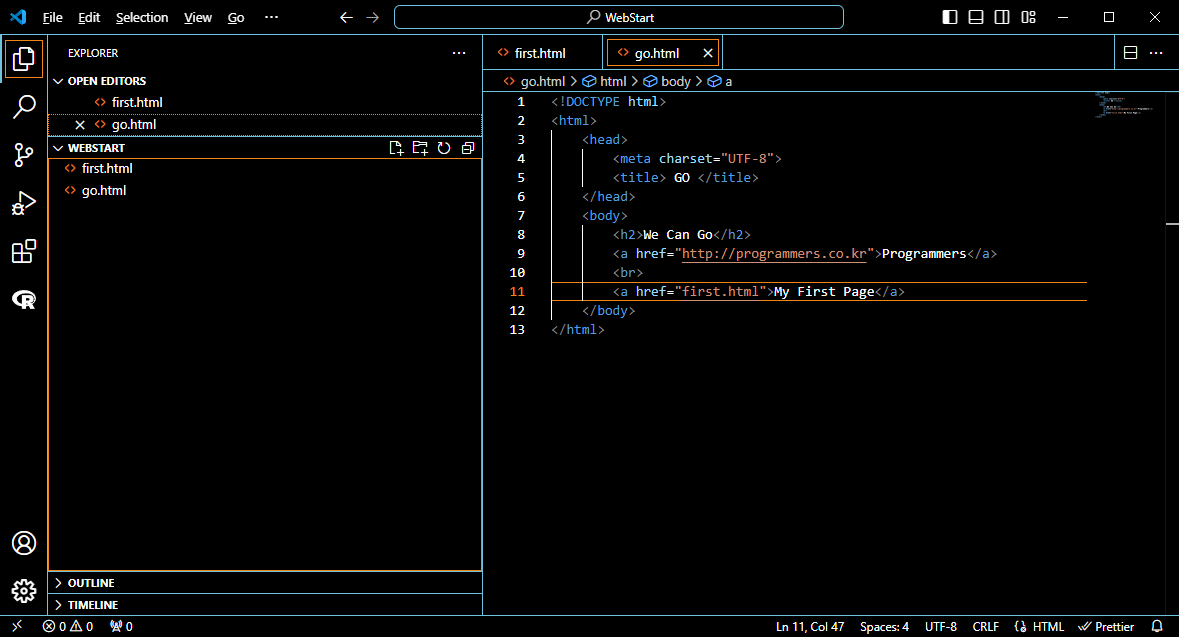Open the Search view in activity bar

(x=23, y=107)
